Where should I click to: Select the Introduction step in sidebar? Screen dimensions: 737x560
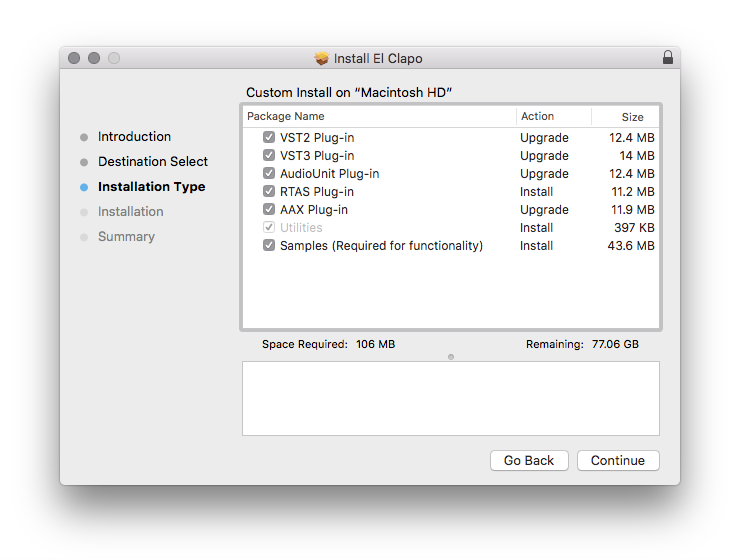pos(134,137)
